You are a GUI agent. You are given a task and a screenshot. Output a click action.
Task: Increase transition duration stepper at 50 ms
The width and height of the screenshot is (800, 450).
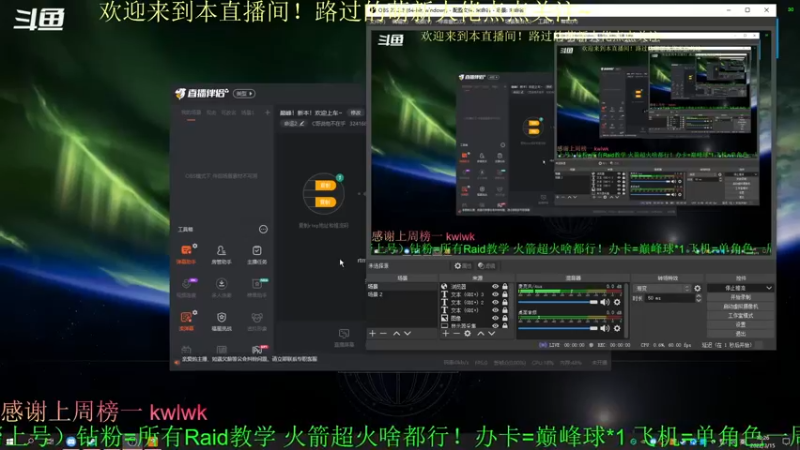[x=698, y=296]
